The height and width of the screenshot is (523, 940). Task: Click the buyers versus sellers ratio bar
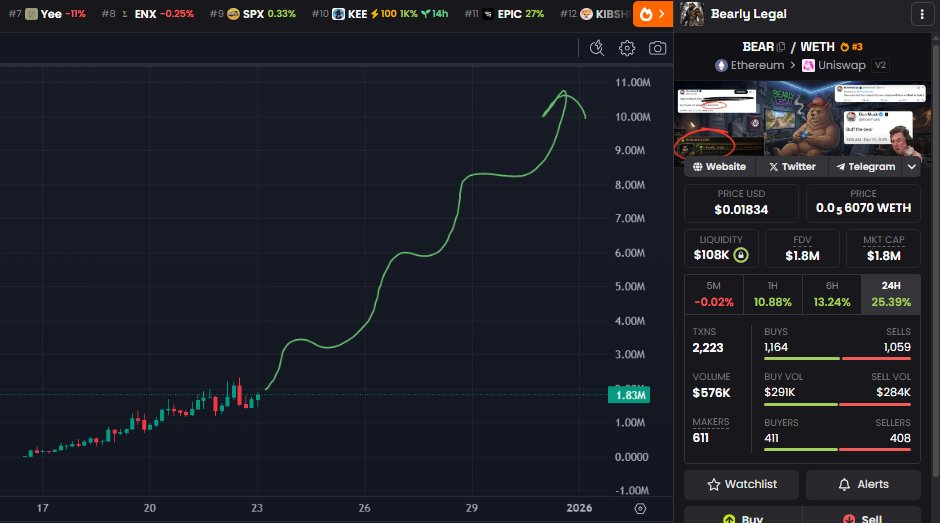[x=837, y=449]
